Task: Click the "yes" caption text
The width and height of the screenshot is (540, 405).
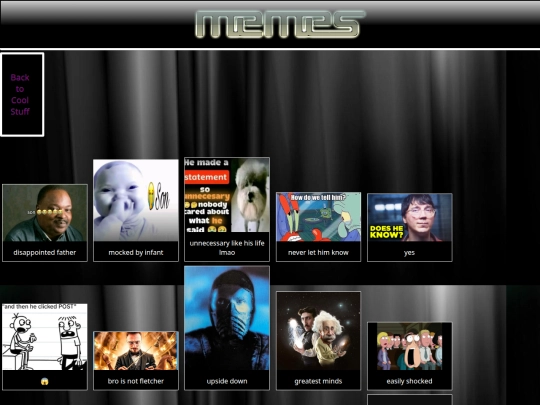Action: coord(409,252)
